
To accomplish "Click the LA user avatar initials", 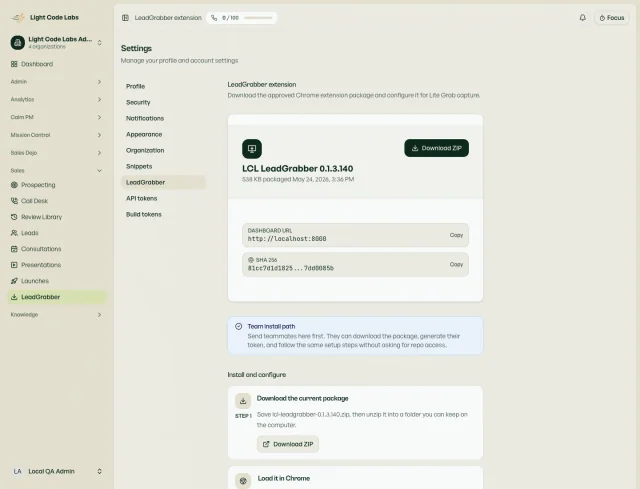I will point(18,471).
